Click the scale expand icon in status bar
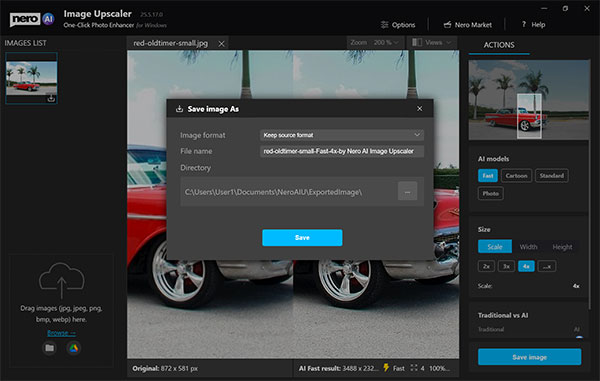600x381 pixels. click(x=414, y=368)
